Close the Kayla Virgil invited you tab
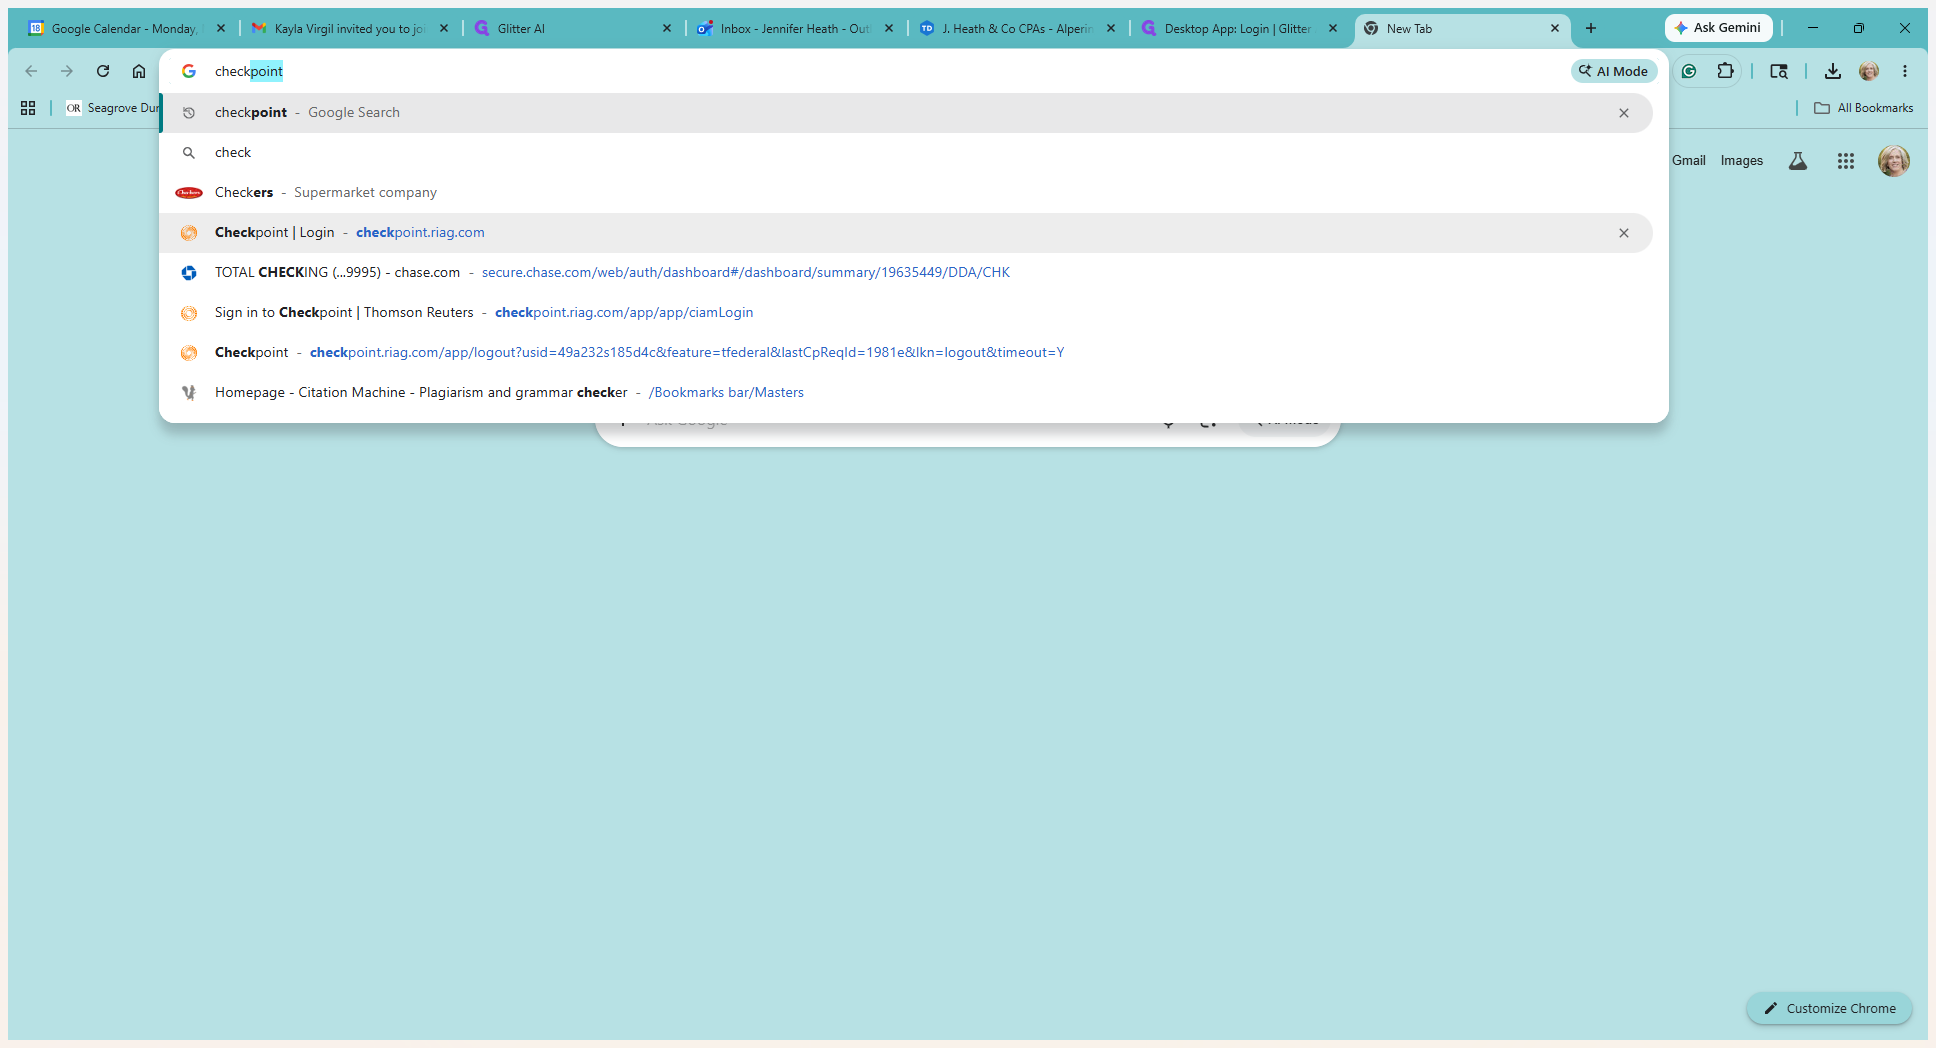 (x=444, y=28)
